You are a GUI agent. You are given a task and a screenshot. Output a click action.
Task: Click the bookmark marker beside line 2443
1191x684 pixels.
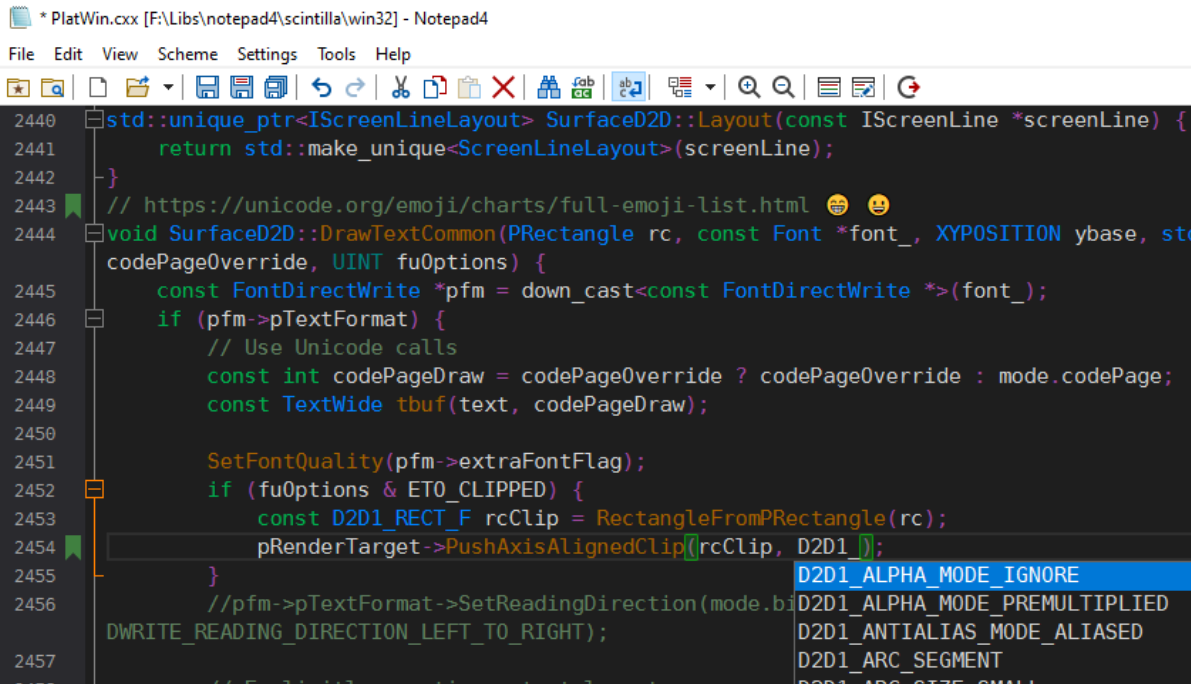72,205
